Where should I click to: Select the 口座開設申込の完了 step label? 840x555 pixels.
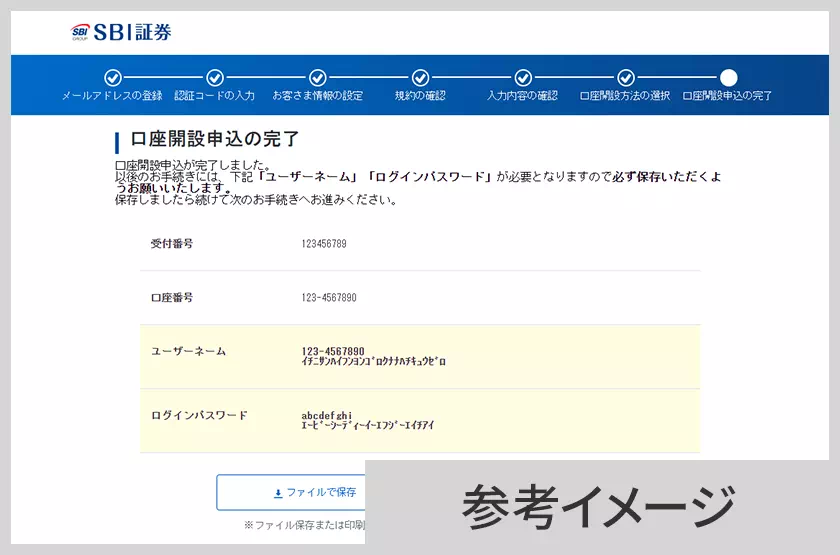click(728, 96)
